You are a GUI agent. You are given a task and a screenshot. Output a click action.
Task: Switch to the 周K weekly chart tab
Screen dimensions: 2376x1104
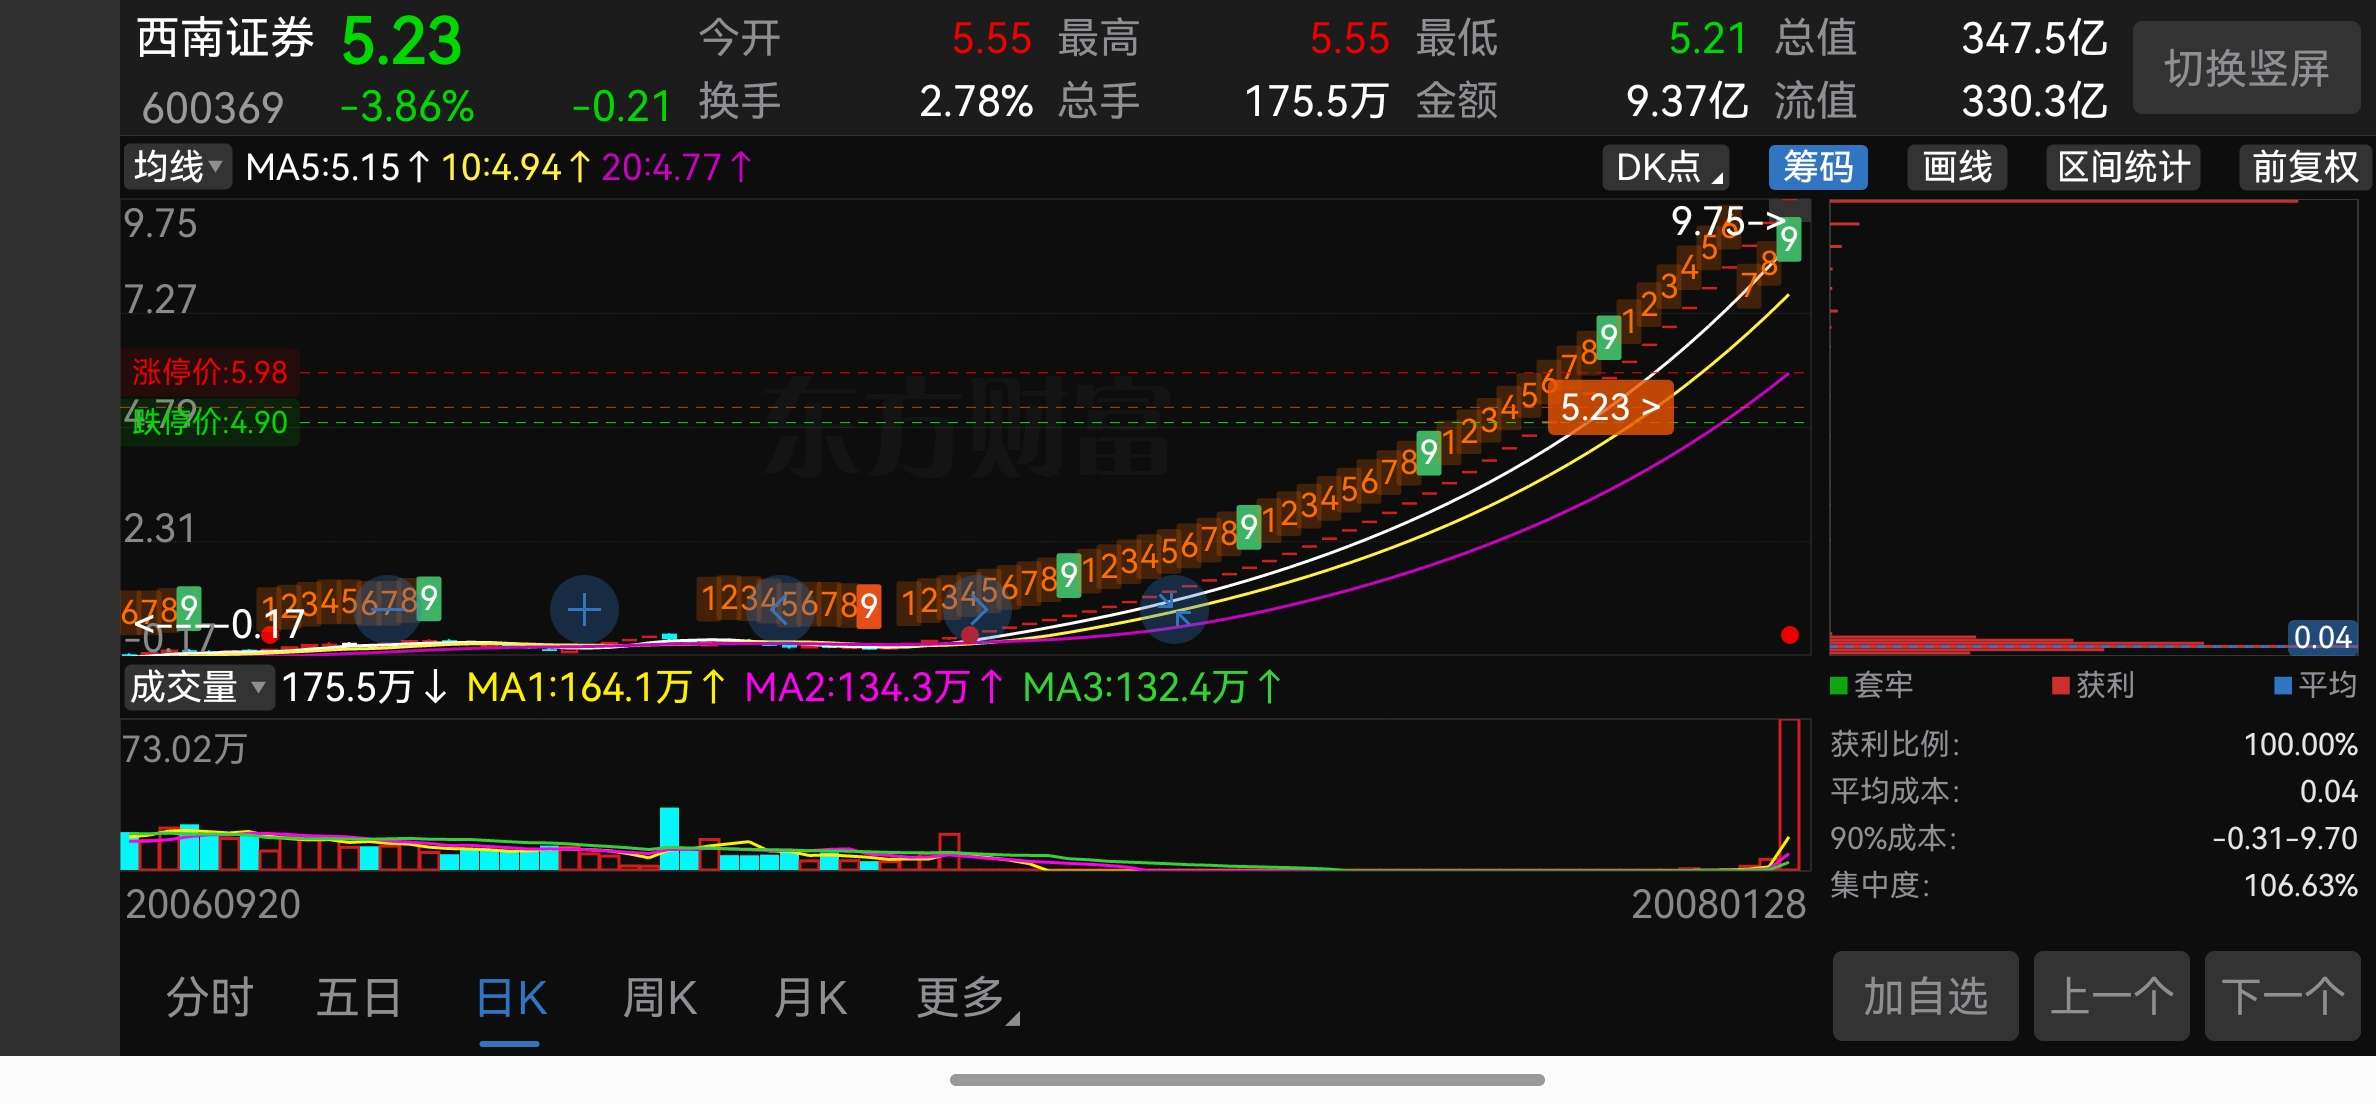click(x=659, y=997)
